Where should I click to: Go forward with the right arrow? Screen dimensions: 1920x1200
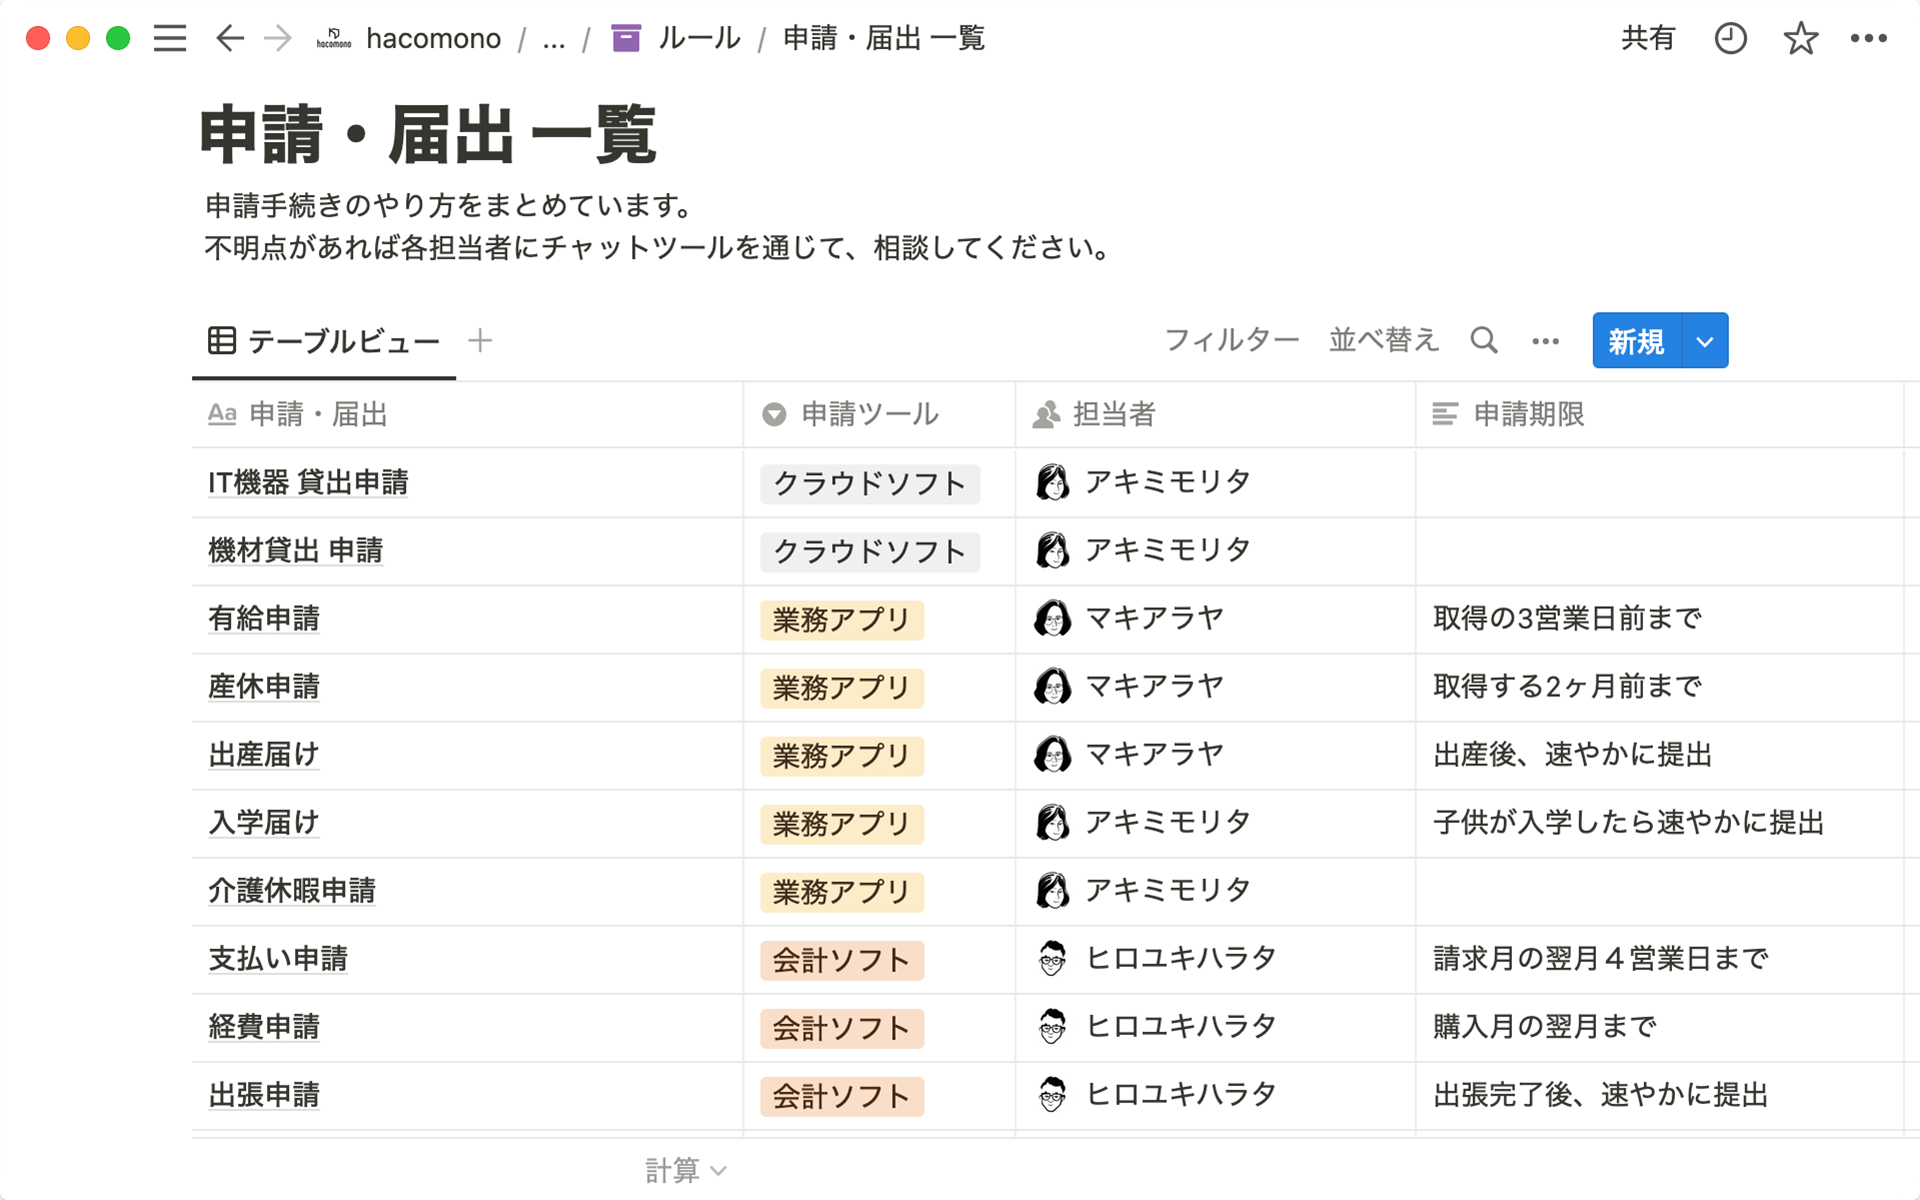click(278, 39)
